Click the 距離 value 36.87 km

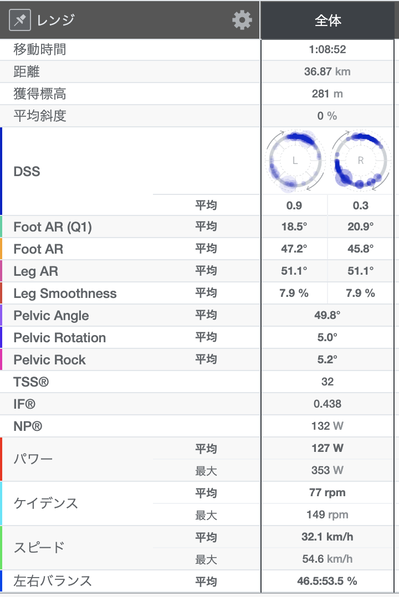tap(327, 71)
